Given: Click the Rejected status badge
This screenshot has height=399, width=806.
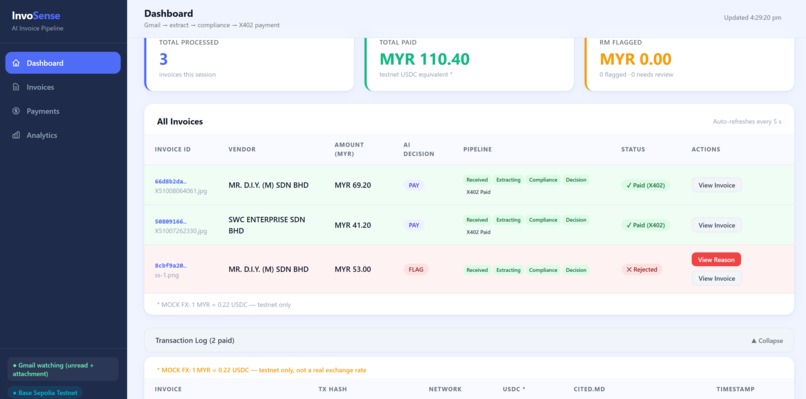Looking at the screenshot, I should point(642,269).
